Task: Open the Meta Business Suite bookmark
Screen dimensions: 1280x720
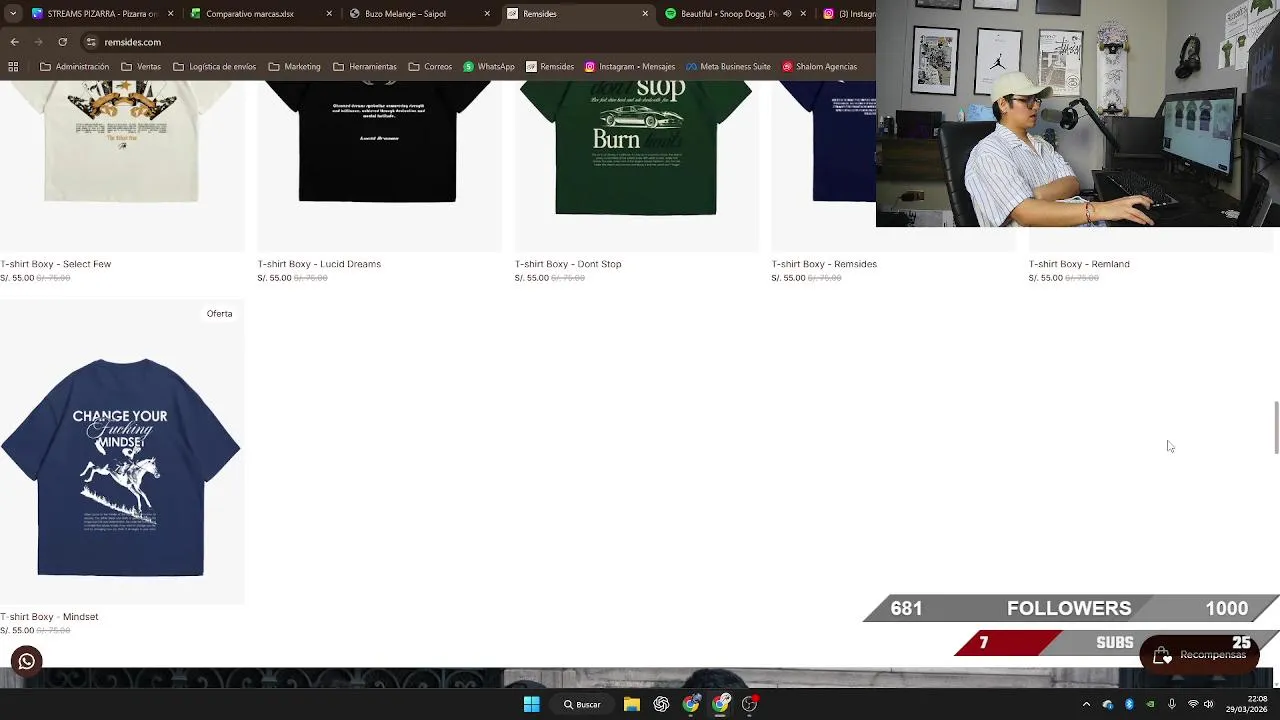Action: point(727,67)
